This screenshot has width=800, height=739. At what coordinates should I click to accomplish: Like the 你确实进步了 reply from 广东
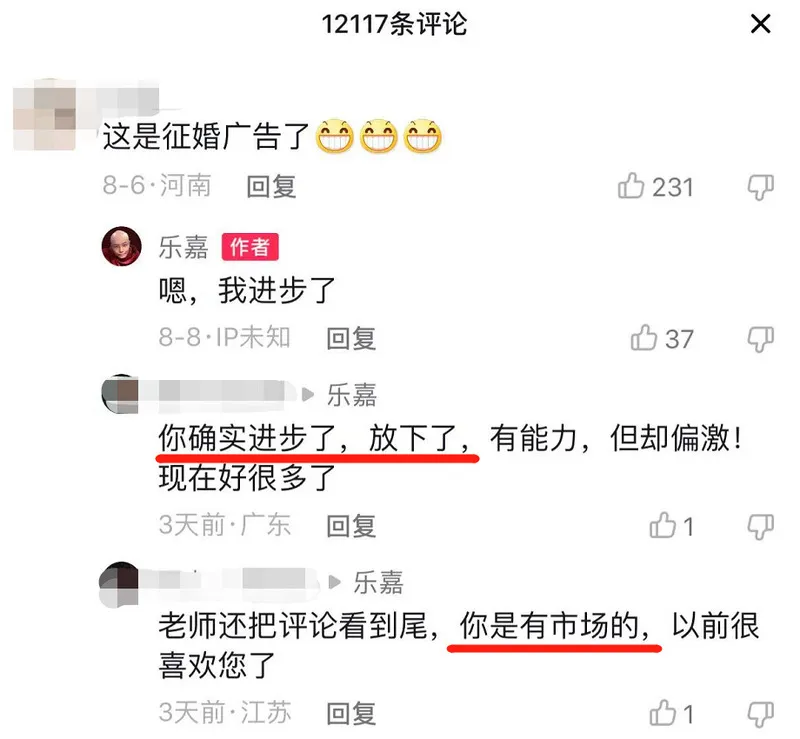tap(663, 525)
